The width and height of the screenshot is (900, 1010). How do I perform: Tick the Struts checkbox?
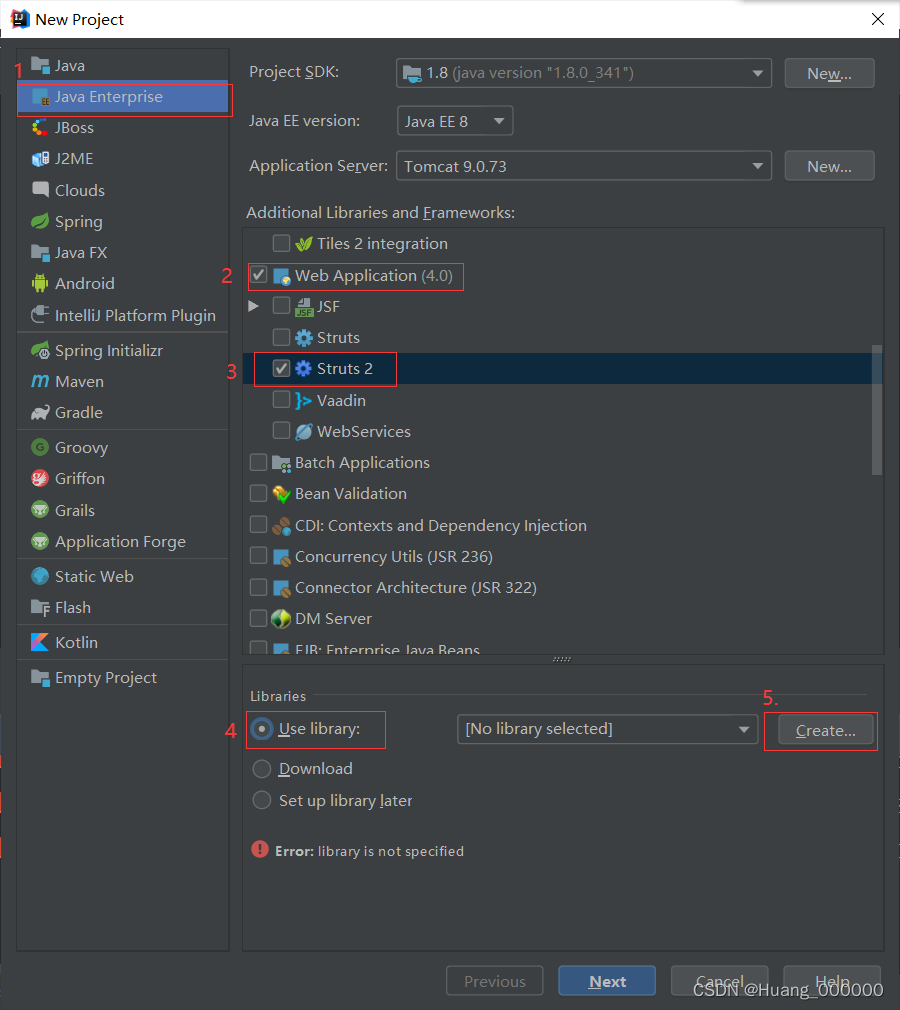[x=281, y=337]
